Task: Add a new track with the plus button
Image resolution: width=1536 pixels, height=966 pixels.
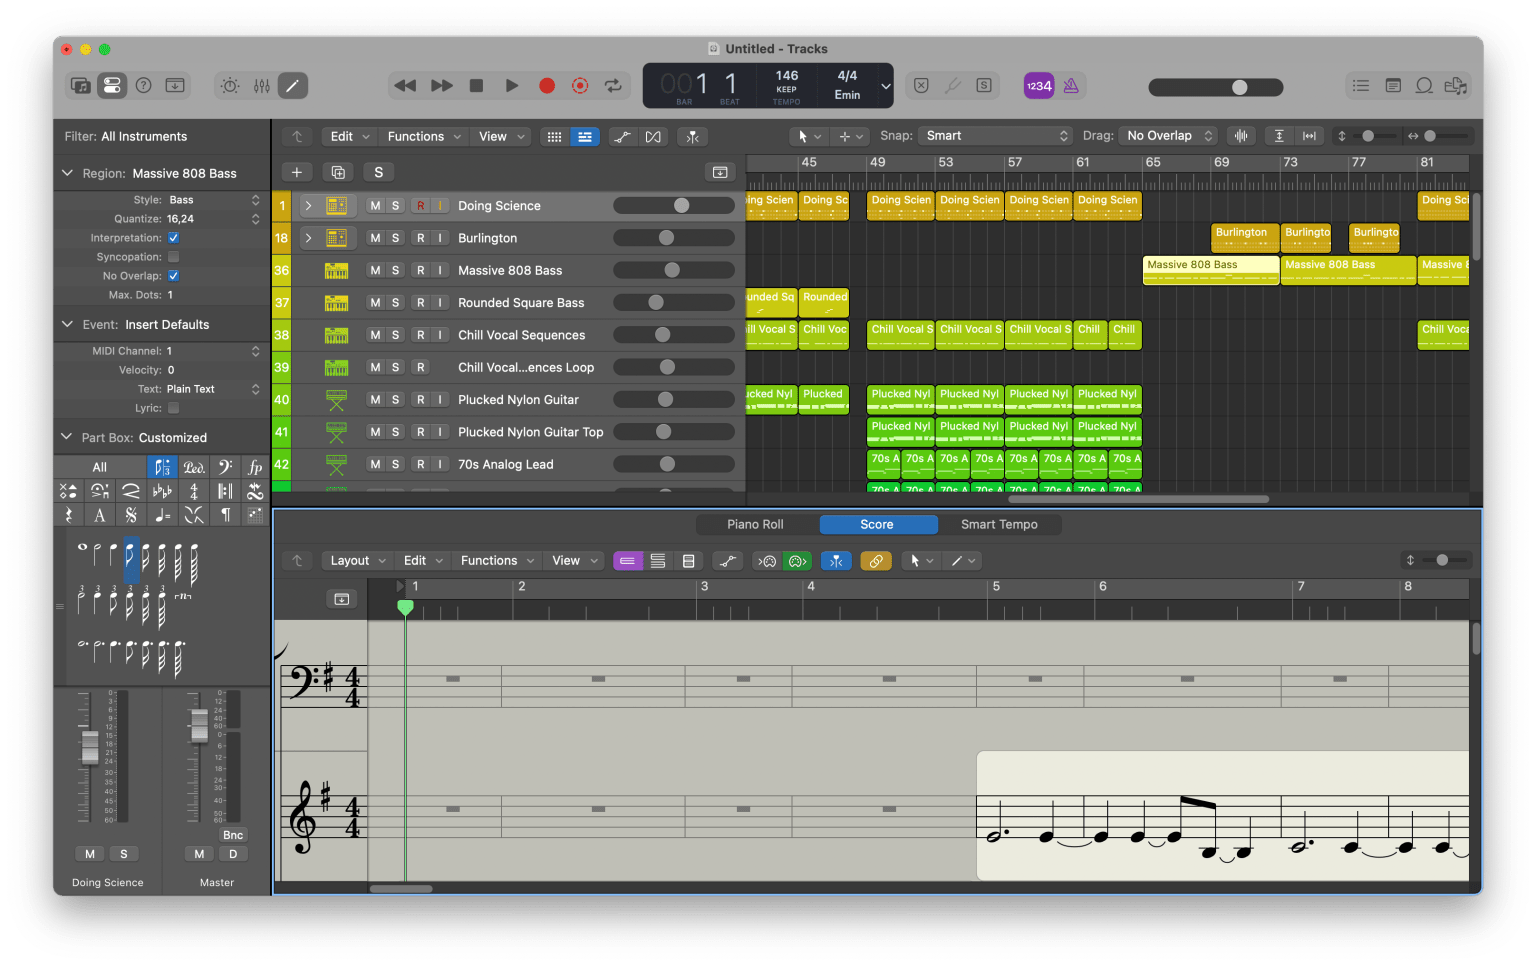Action: (296, 172)
